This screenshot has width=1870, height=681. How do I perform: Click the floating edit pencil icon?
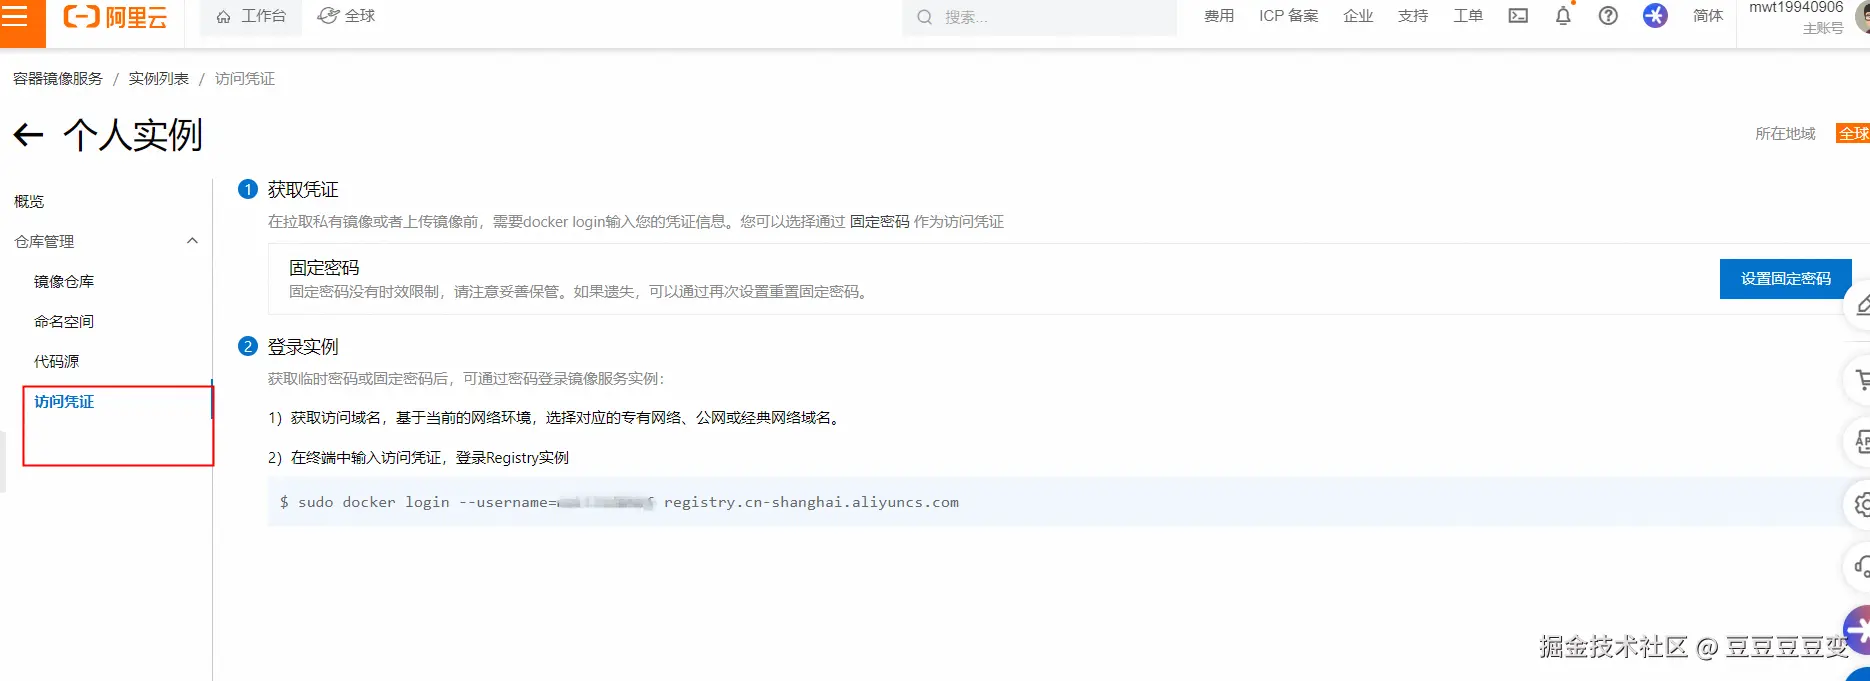[1860, 305]
